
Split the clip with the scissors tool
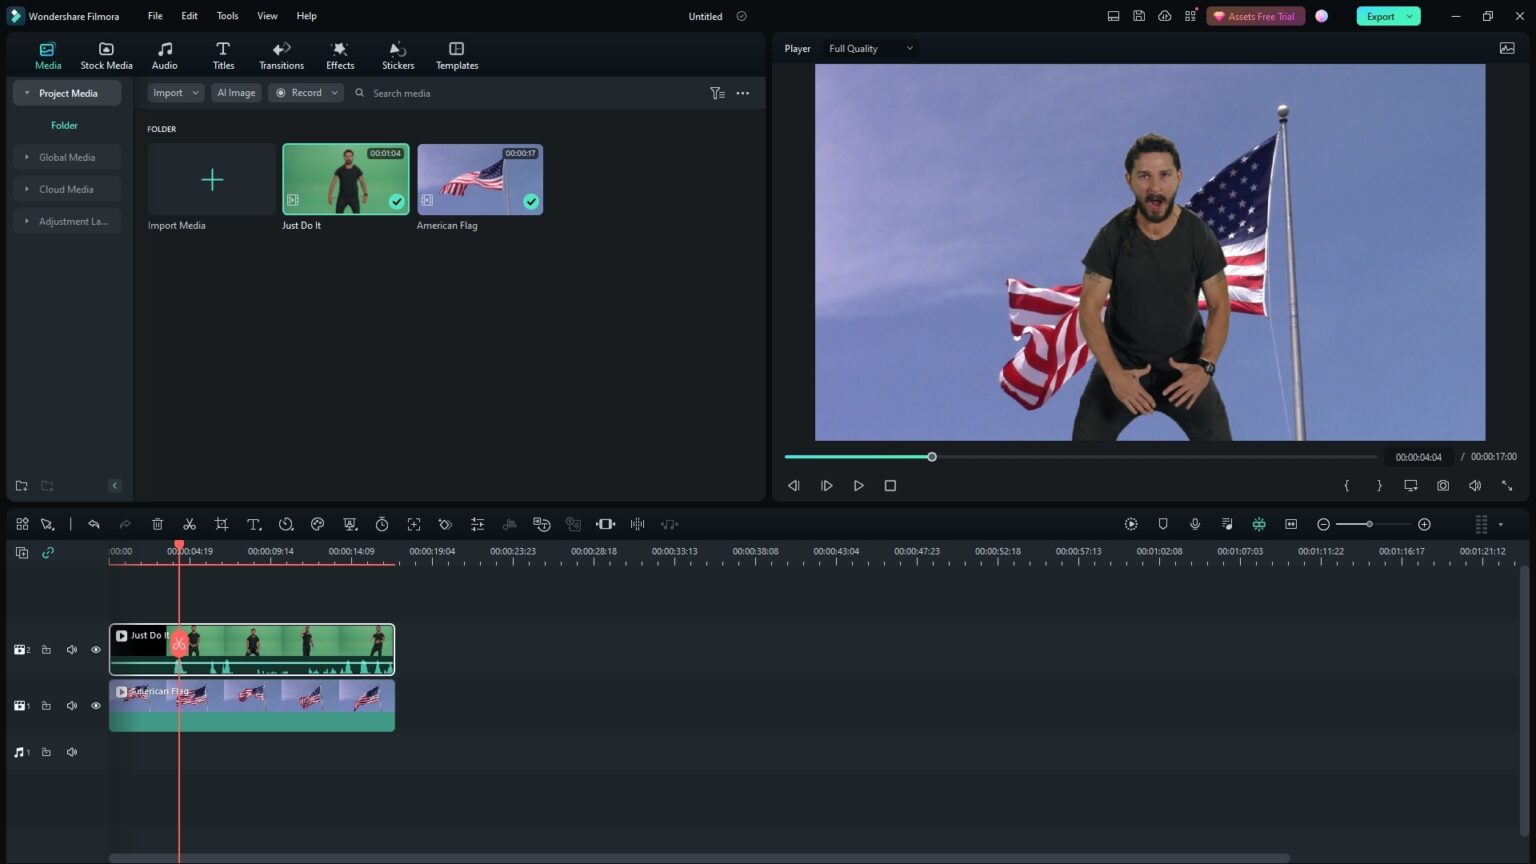pos(189,524)
